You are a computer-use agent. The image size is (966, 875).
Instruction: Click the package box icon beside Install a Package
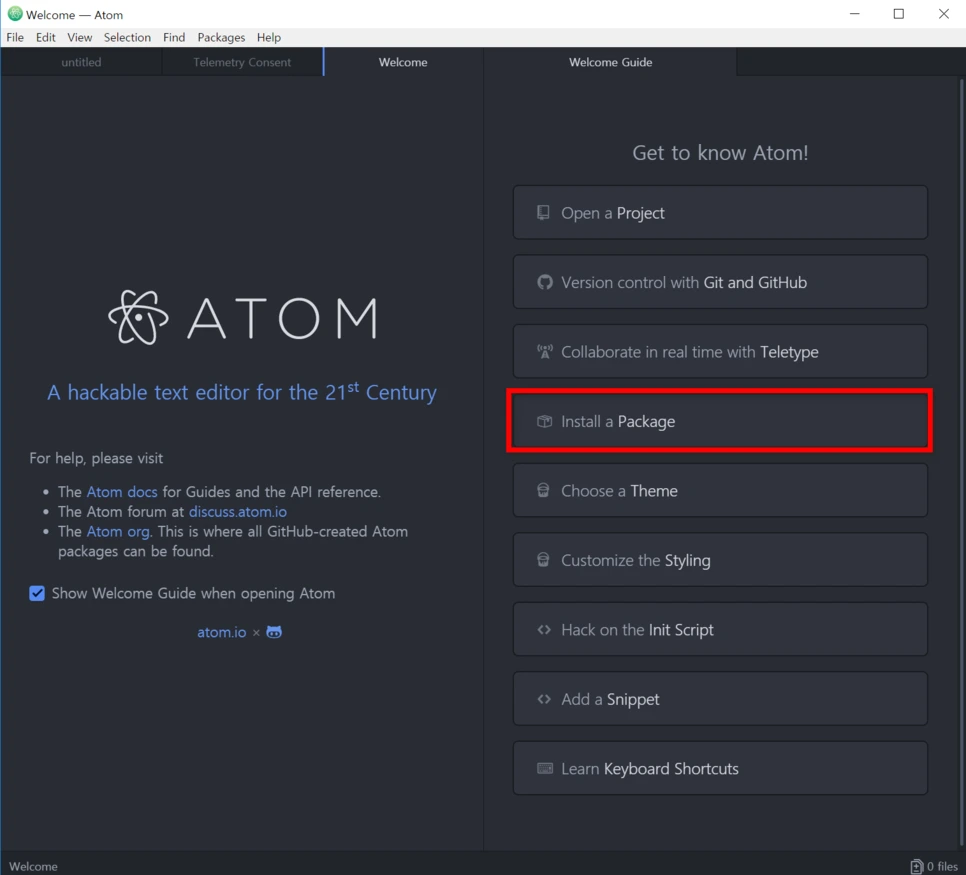pos(545,421)
